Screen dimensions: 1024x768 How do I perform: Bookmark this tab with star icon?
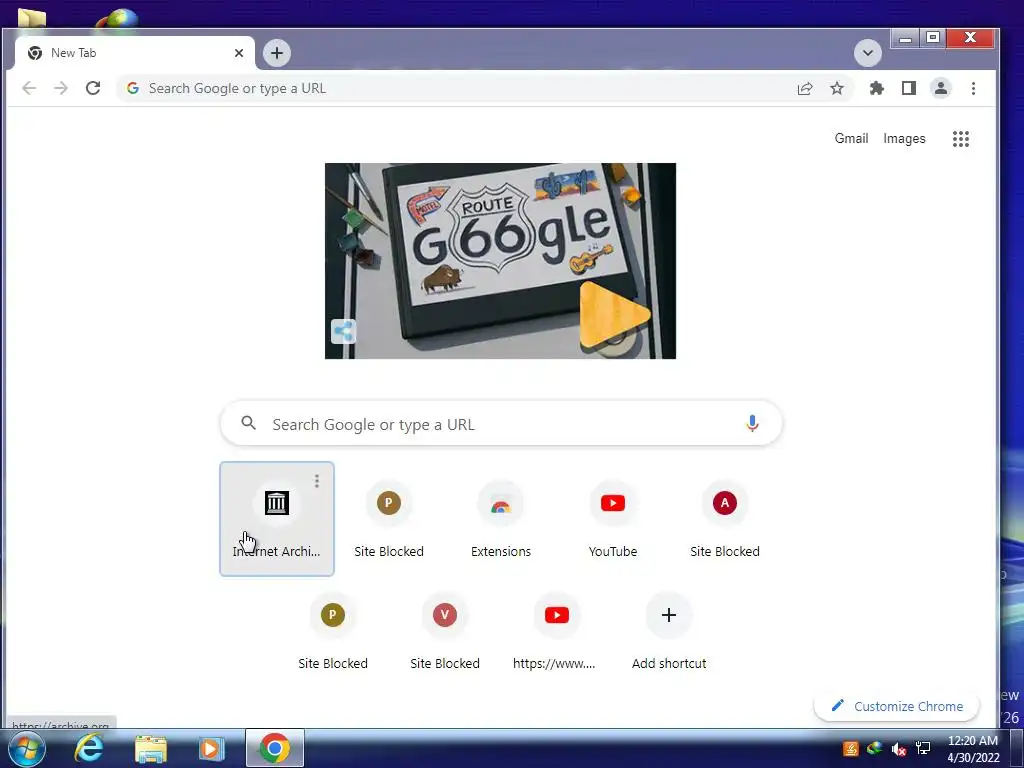click(x=837, y=88)
